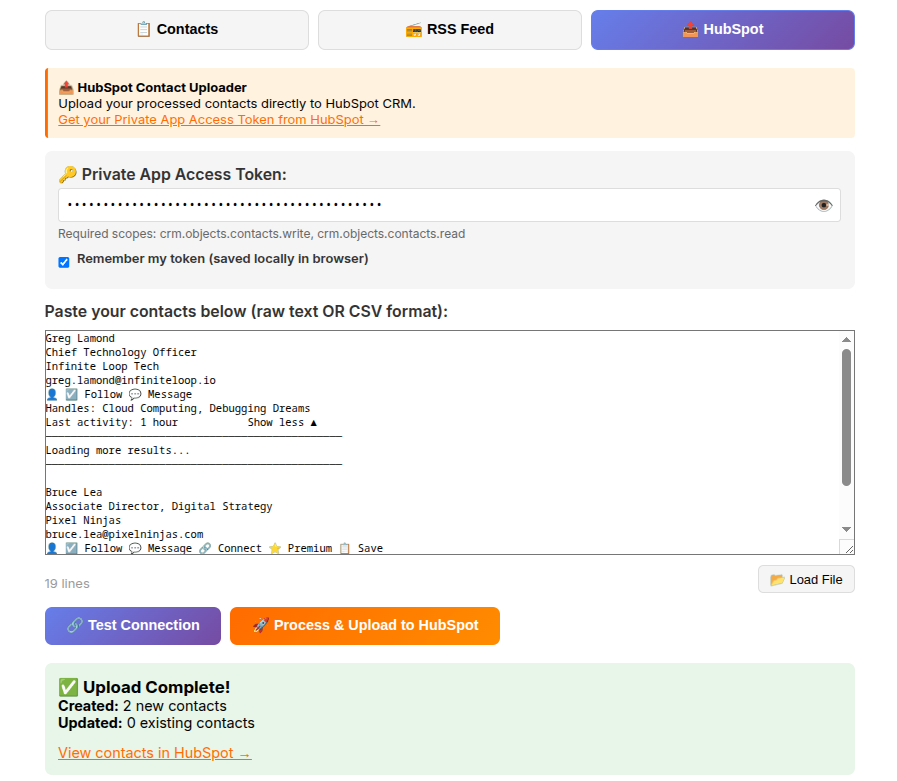
Task: Uncheck the Remember my token checkbox
Action: pos(63,262)
